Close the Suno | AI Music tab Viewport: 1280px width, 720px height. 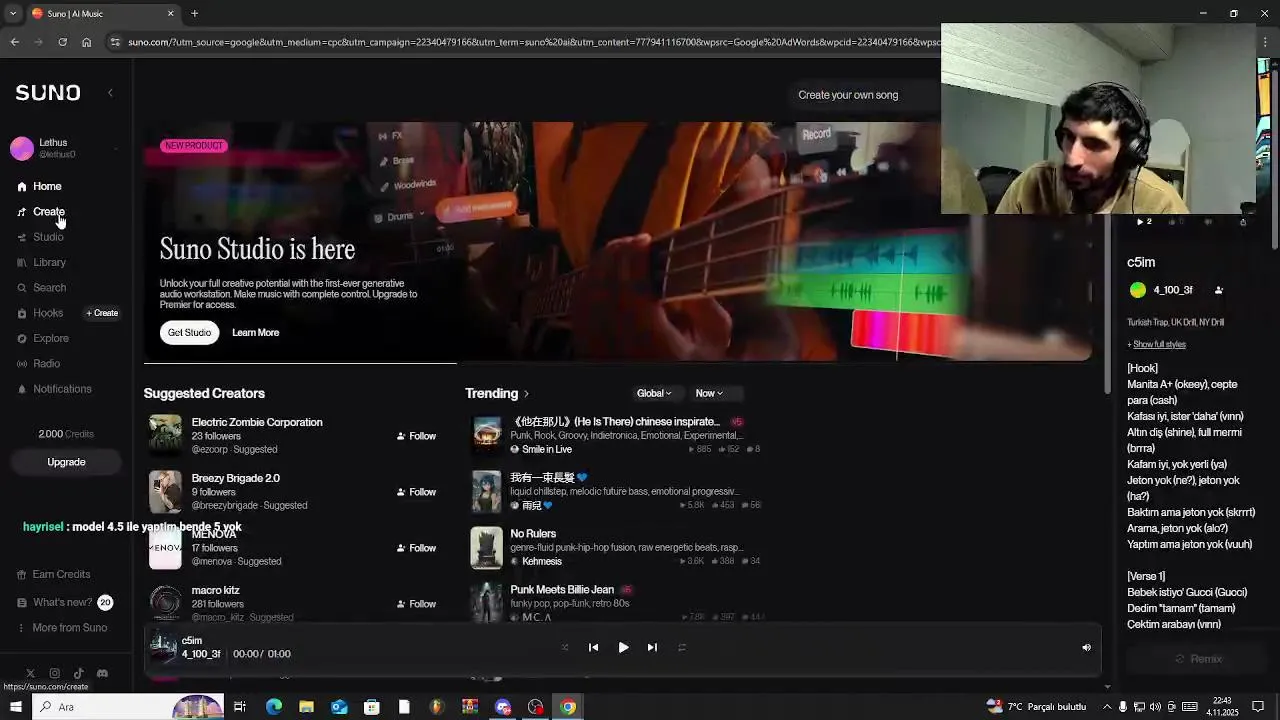coord(170,13)
